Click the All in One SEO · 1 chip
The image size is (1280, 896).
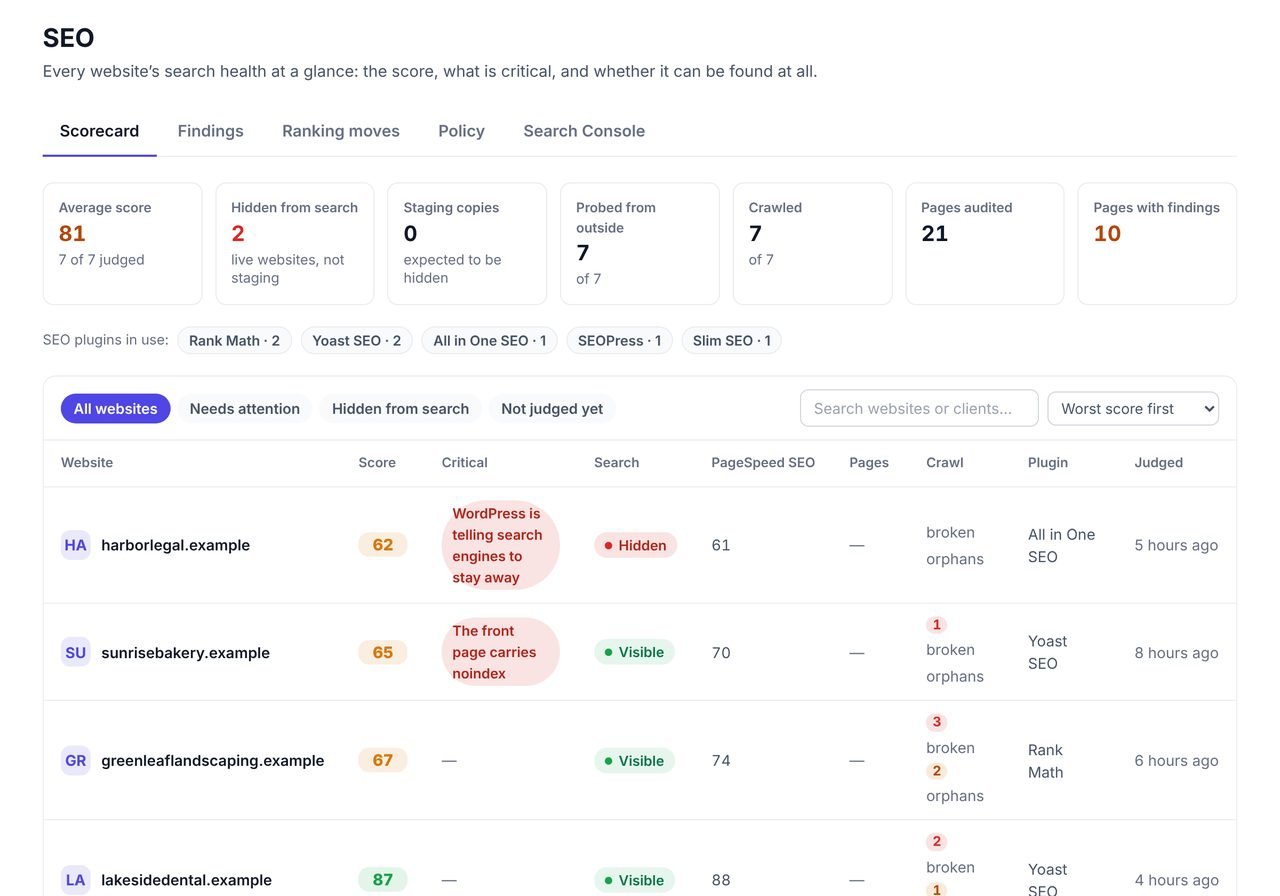coord(489,340)
